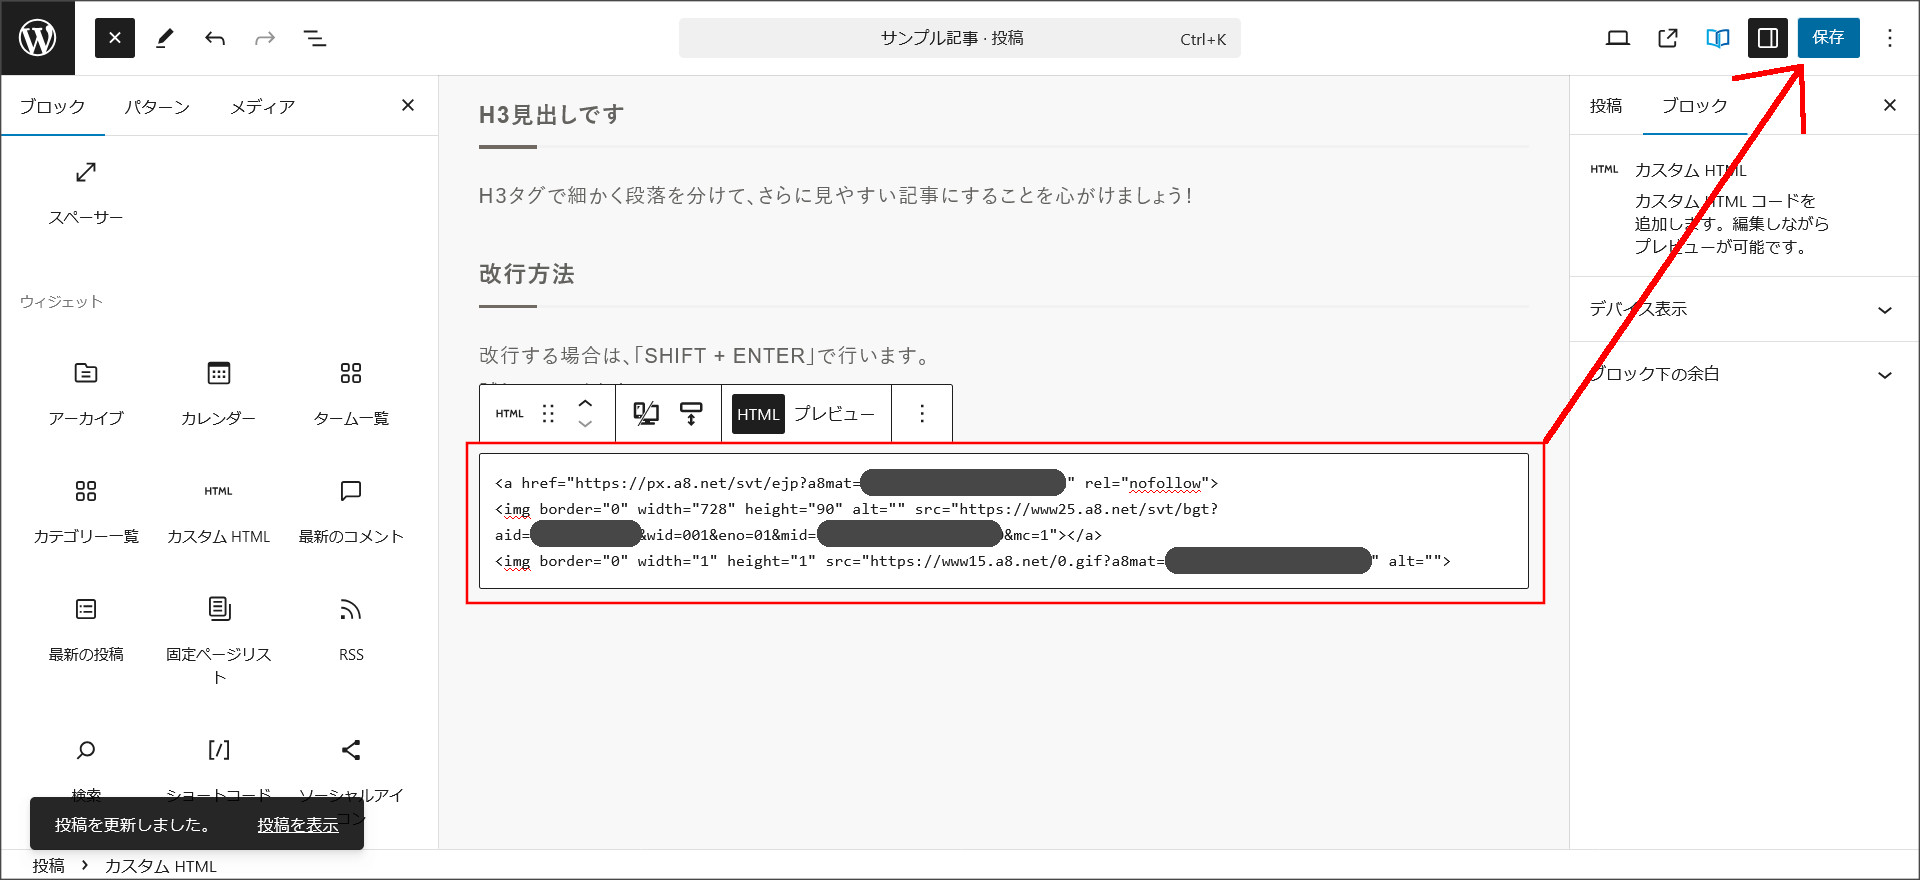Viewport: 1920px width, 880px height.
Task: Insert the カスタム HTML block
Action: [218, 511]
